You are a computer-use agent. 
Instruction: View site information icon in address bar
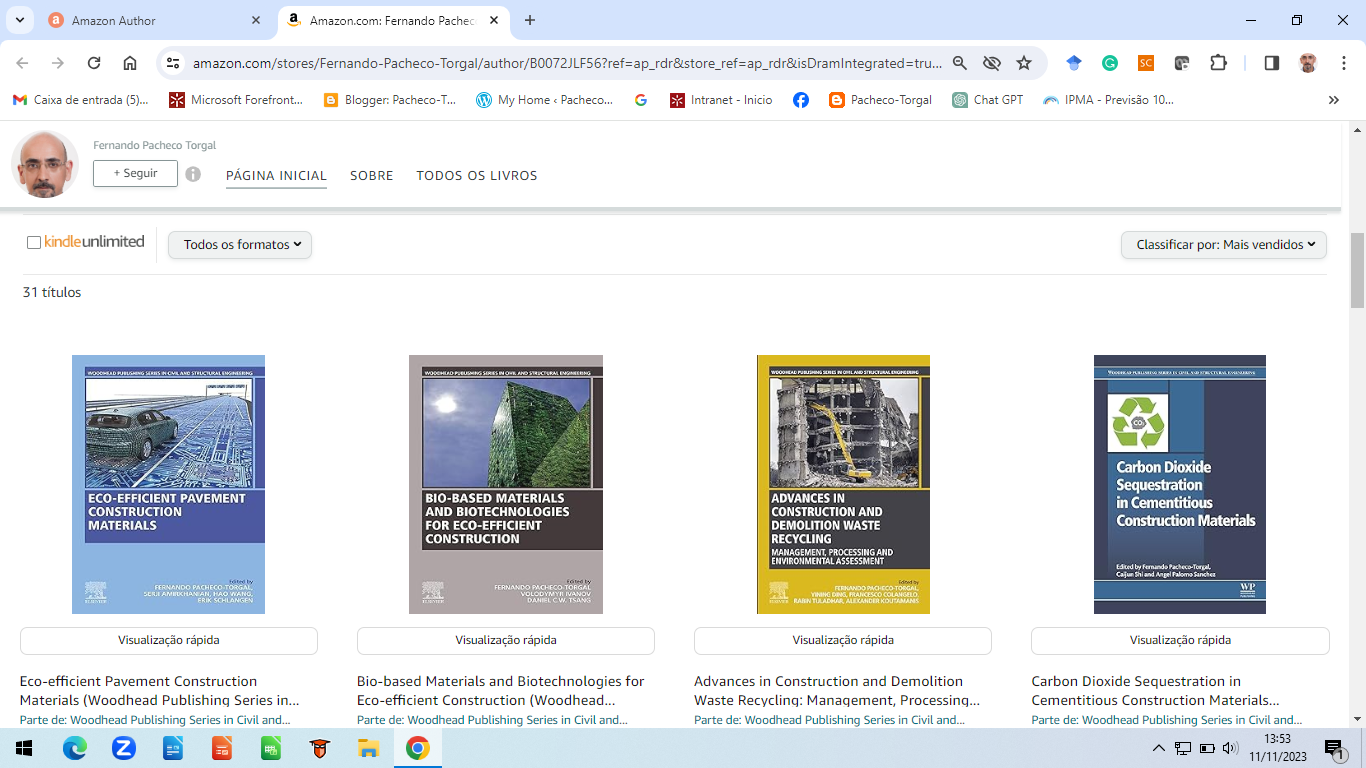(x=173, y=63)
